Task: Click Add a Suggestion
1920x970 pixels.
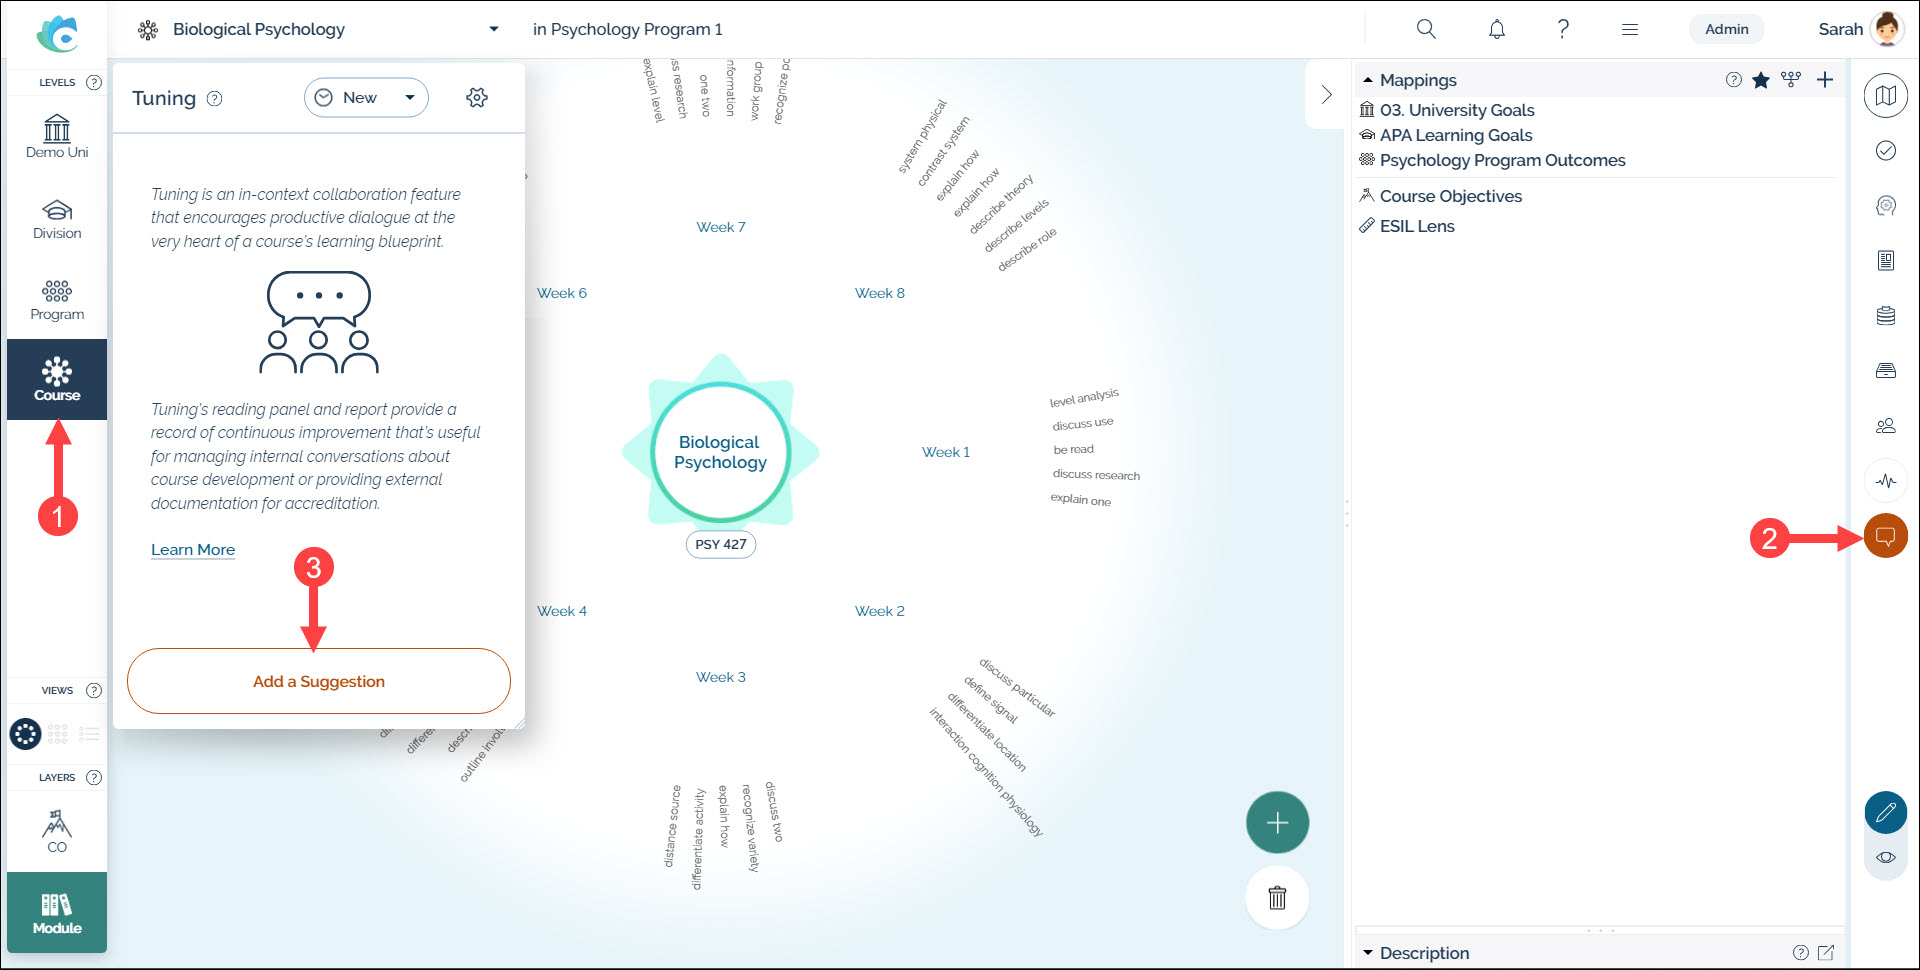Action: click(x=318, y=681)
